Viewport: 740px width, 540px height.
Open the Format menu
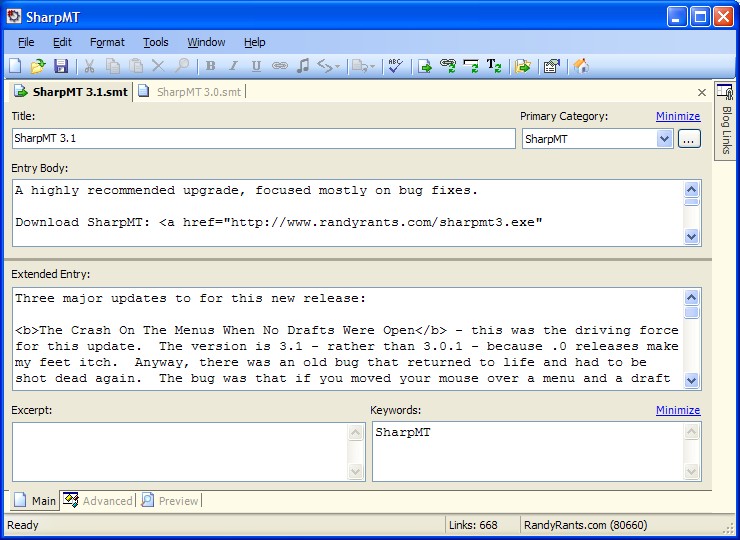click(107, 42)
